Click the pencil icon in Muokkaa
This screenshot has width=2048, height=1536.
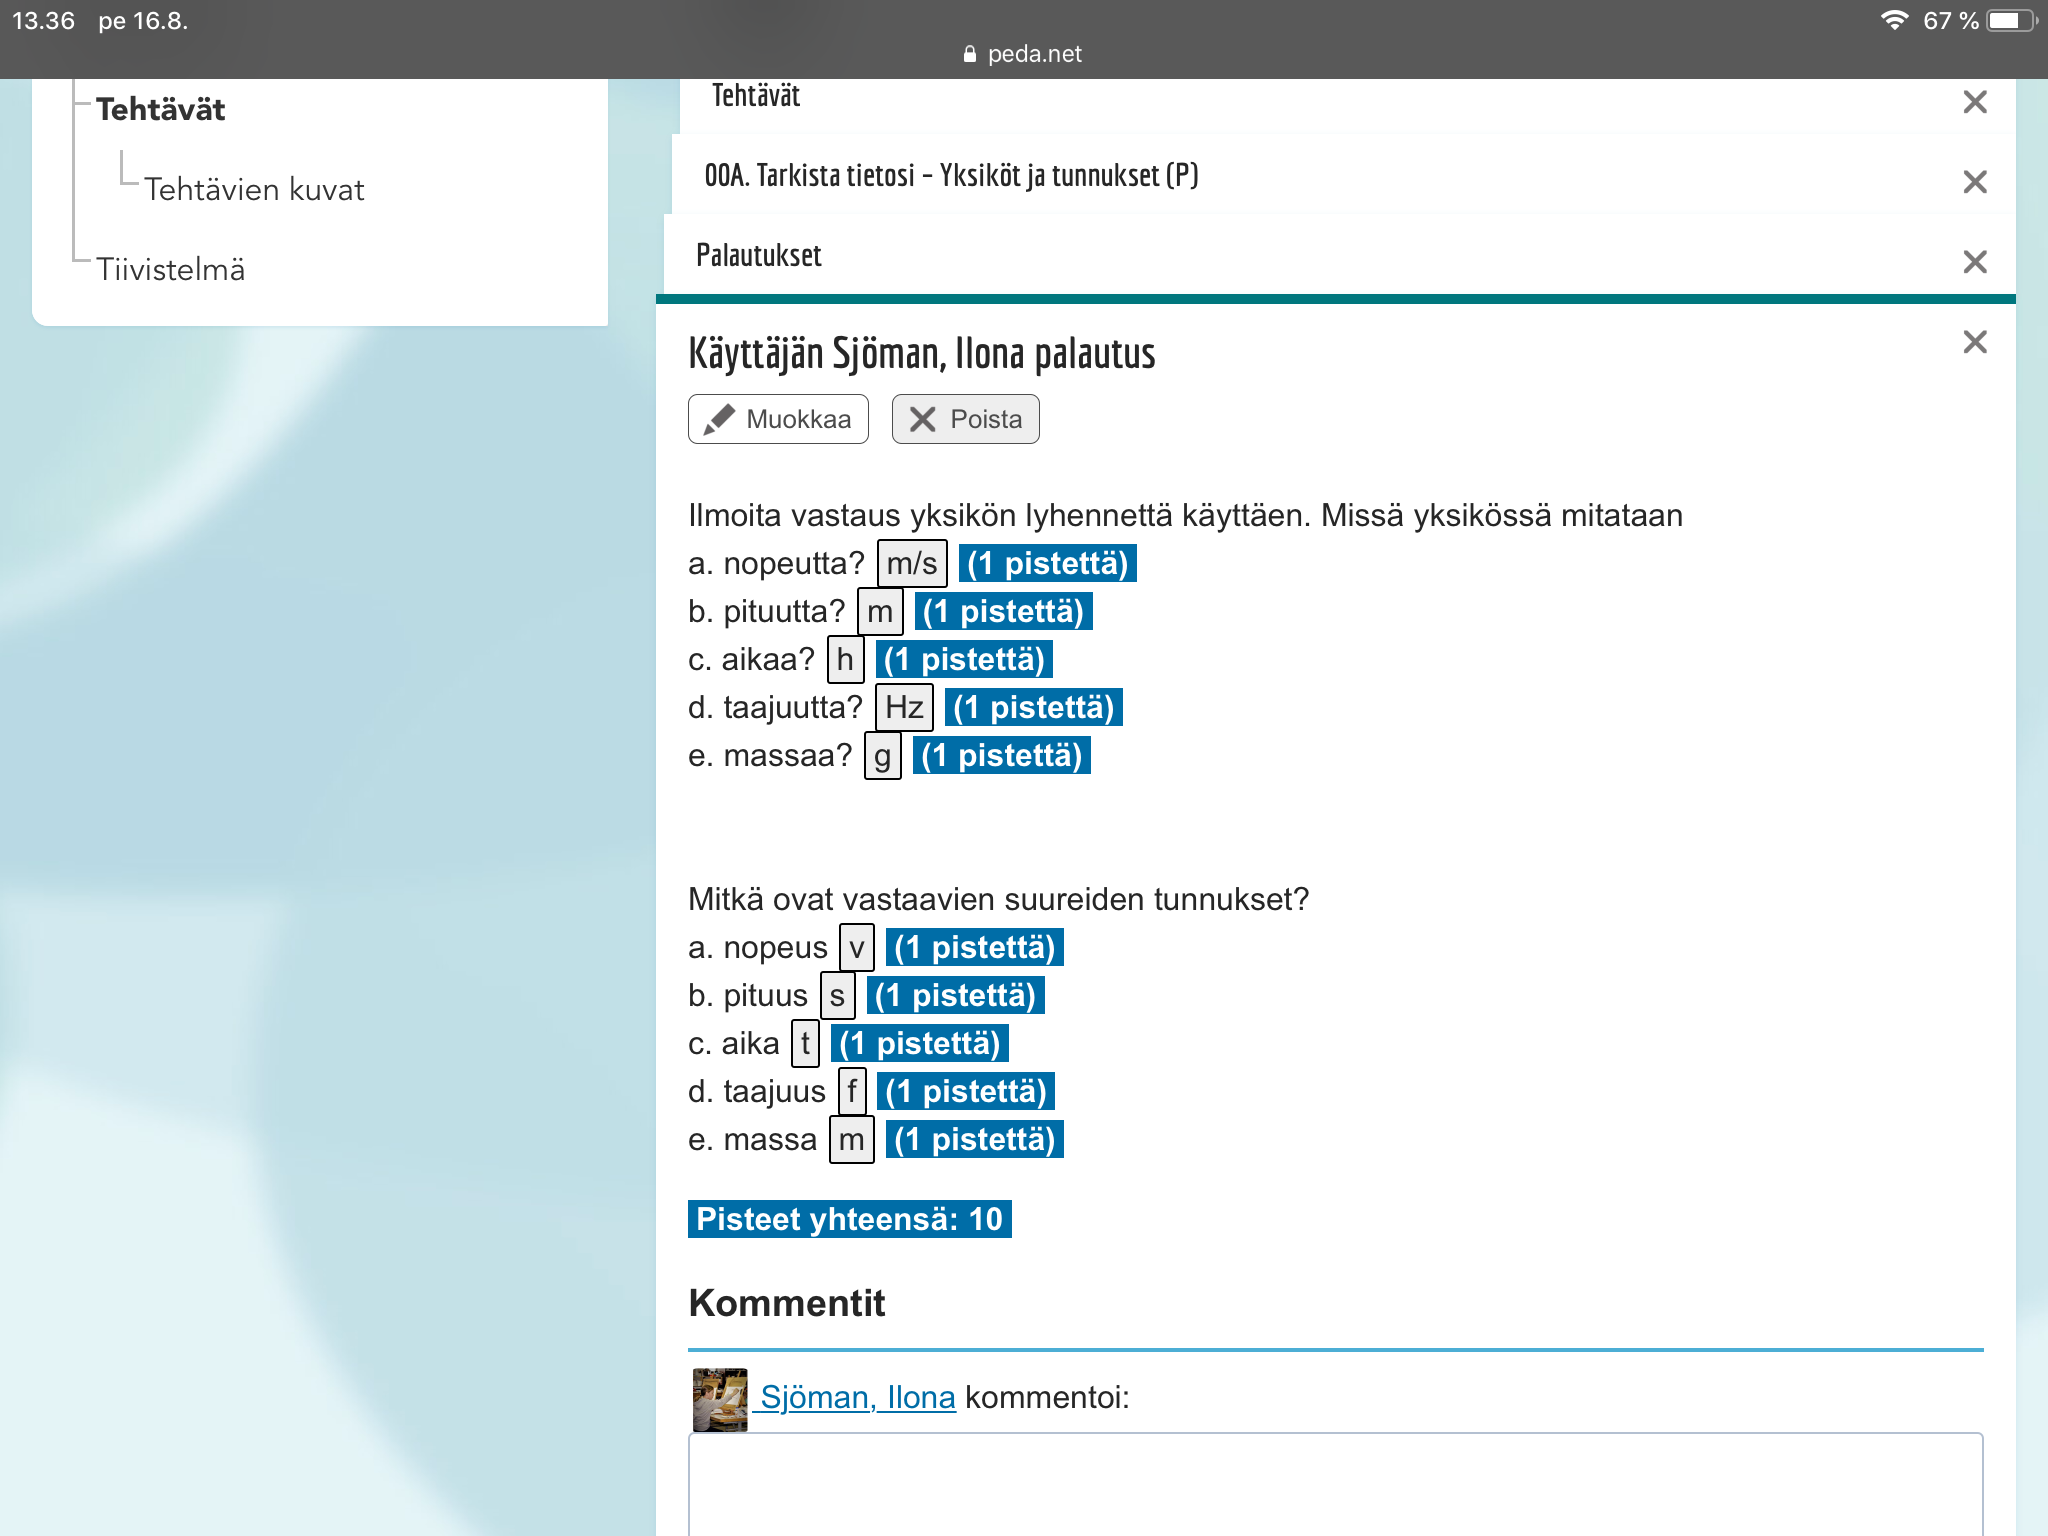coord(719,419)
